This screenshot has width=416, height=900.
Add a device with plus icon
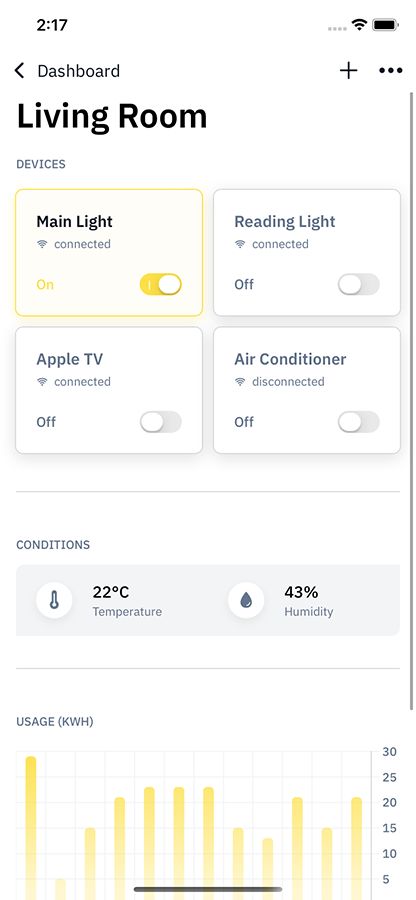click(x=348, y=71)
